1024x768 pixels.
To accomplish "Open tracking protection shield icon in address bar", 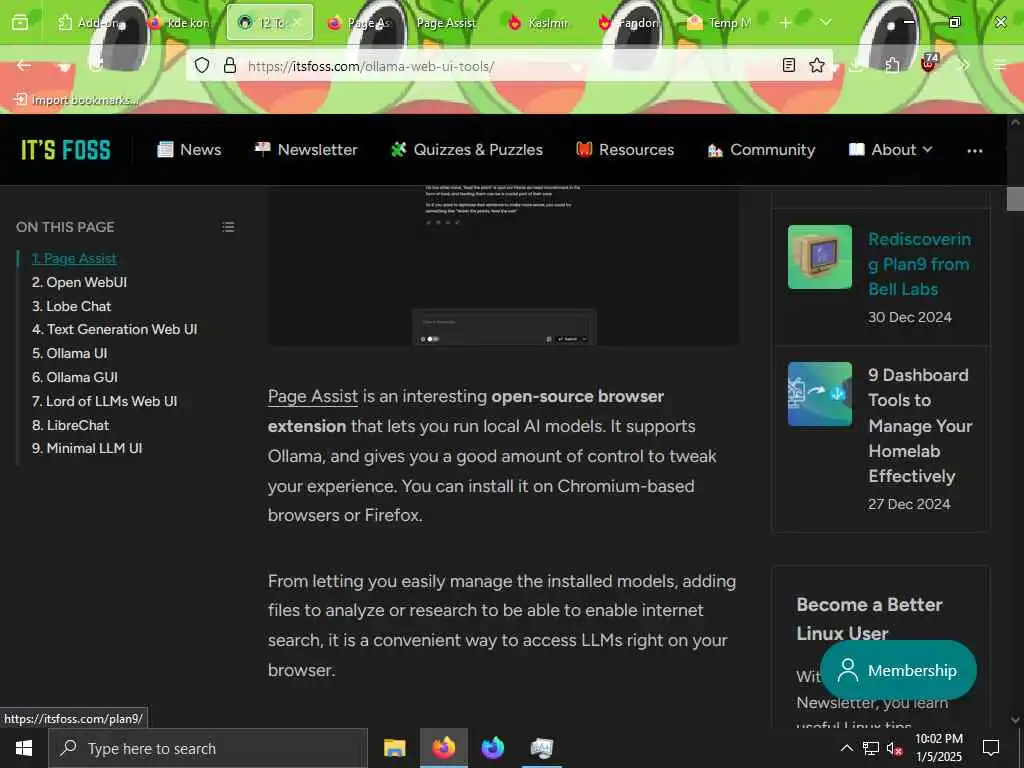I will coord(202,65).
